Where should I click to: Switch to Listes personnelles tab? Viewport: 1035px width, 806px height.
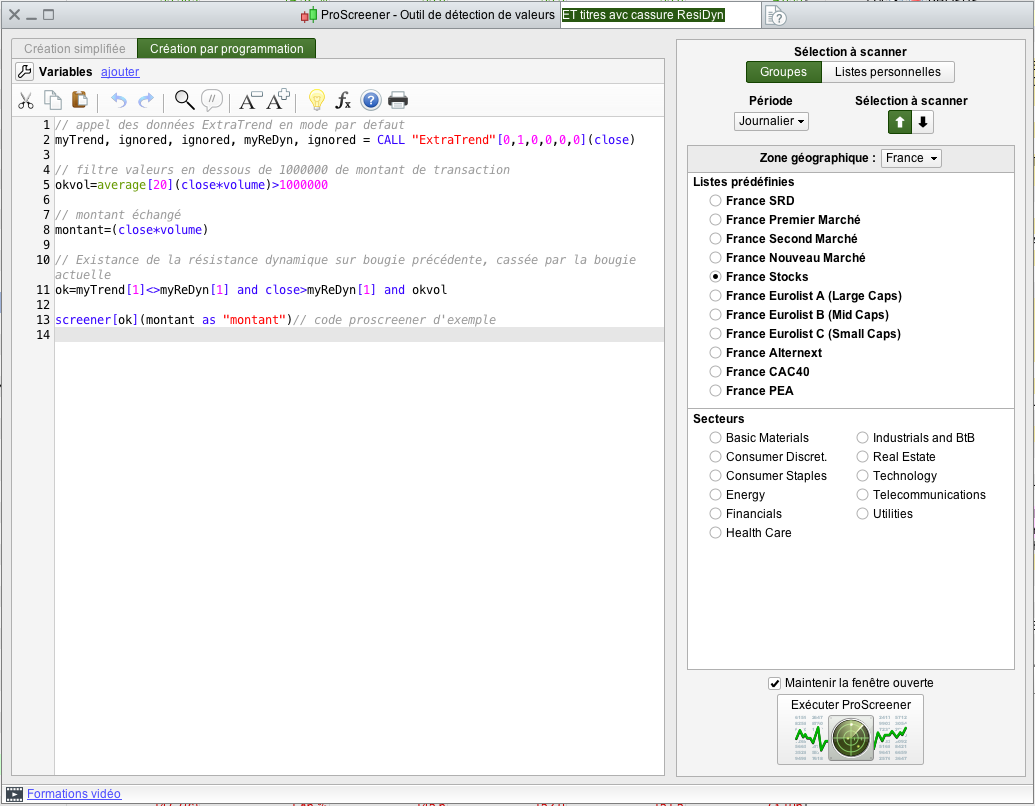tap(887, 72)
